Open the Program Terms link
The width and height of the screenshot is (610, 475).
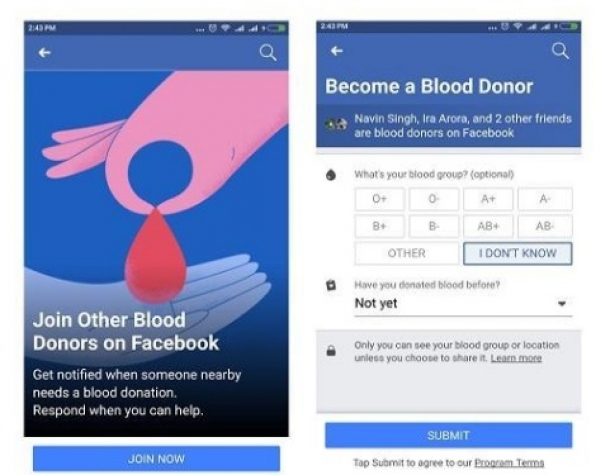point(509,463)
